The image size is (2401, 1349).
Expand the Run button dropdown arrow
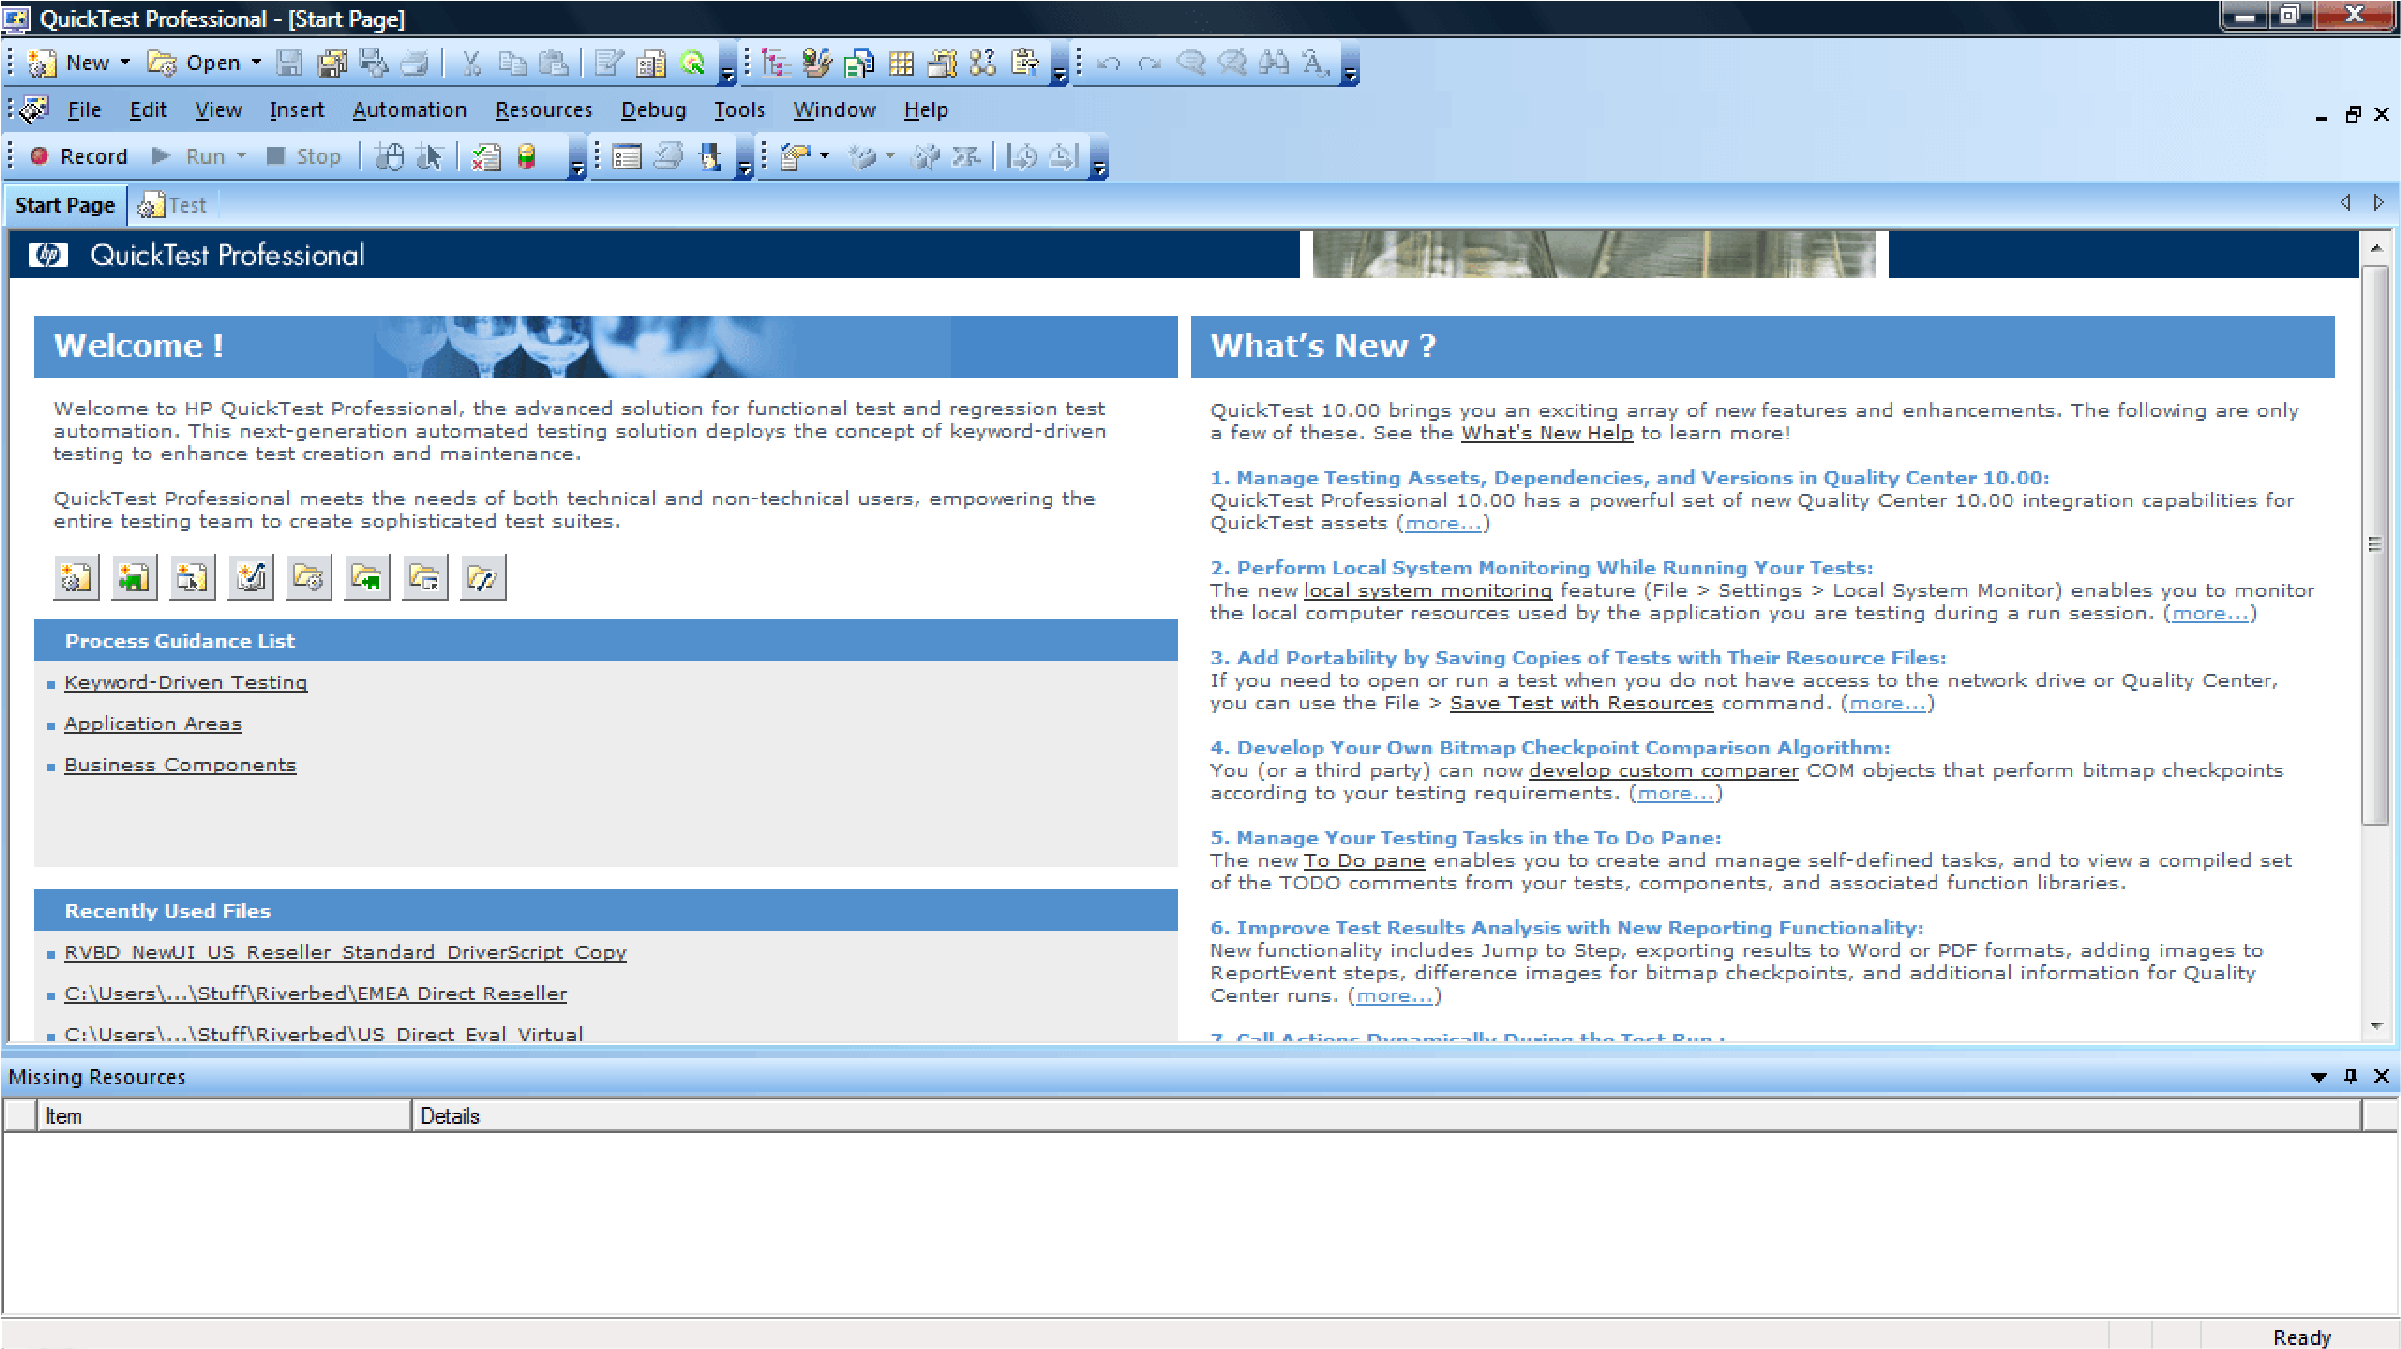[241, 156]
